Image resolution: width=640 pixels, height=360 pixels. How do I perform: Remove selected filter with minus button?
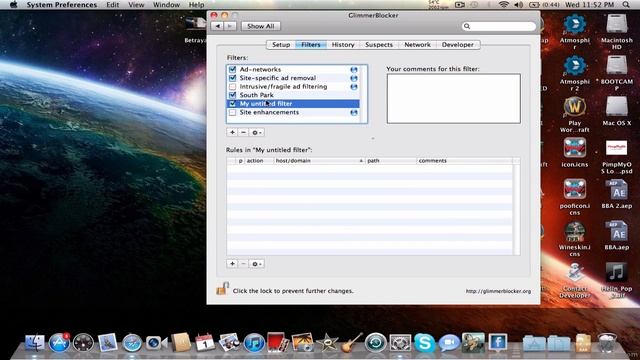click(x=243, y=133)
